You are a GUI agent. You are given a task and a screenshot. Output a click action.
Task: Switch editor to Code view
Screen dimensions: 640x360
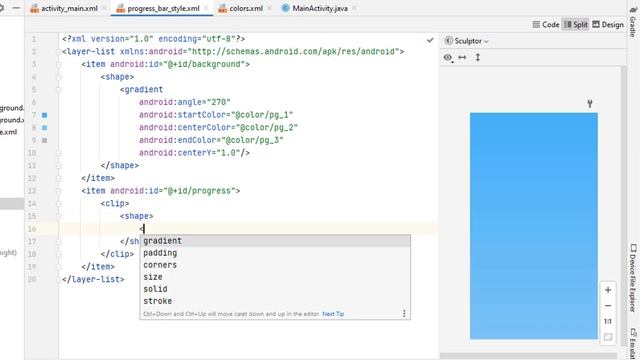[x=546, y=24]
